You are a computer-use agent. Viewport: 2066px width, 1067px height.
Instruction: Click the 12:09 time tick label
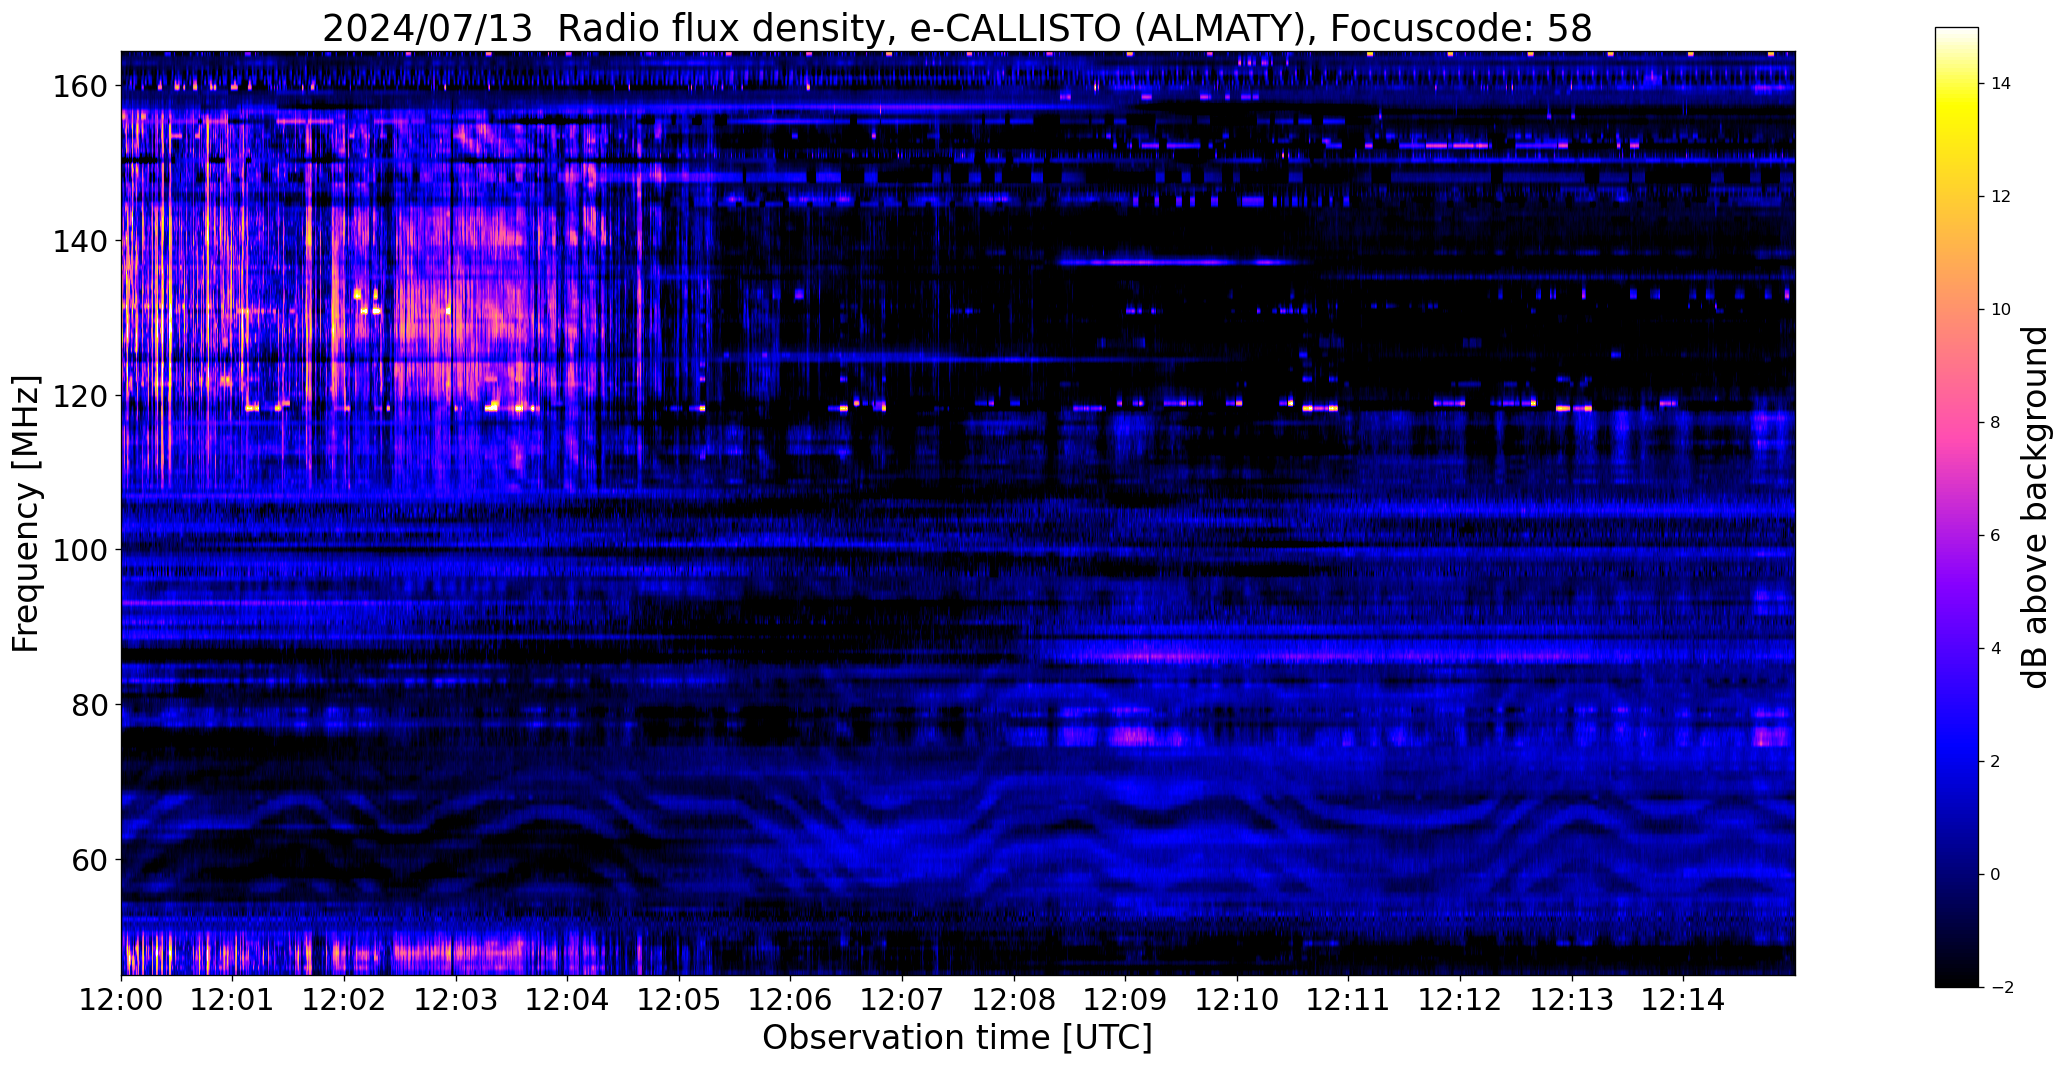pyautogui.click(x=1125, y=1000)
